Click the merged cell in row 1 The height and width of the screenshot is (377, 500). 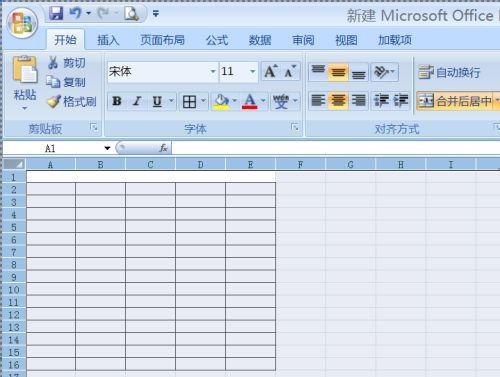[151, 177]
